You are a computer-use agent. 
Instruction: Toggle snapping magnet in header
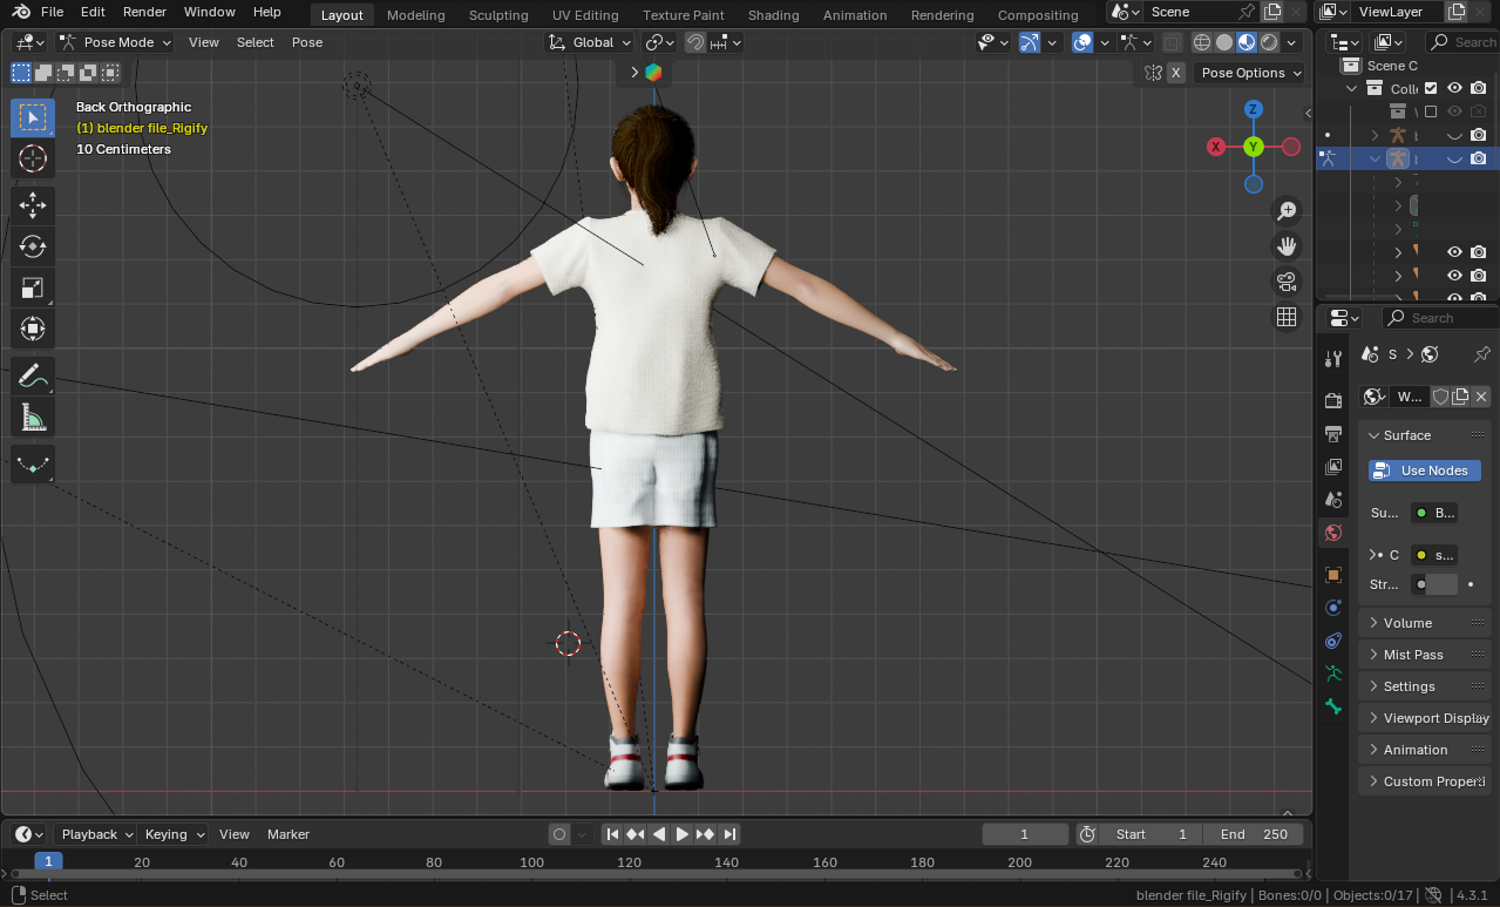pos(695,42)
